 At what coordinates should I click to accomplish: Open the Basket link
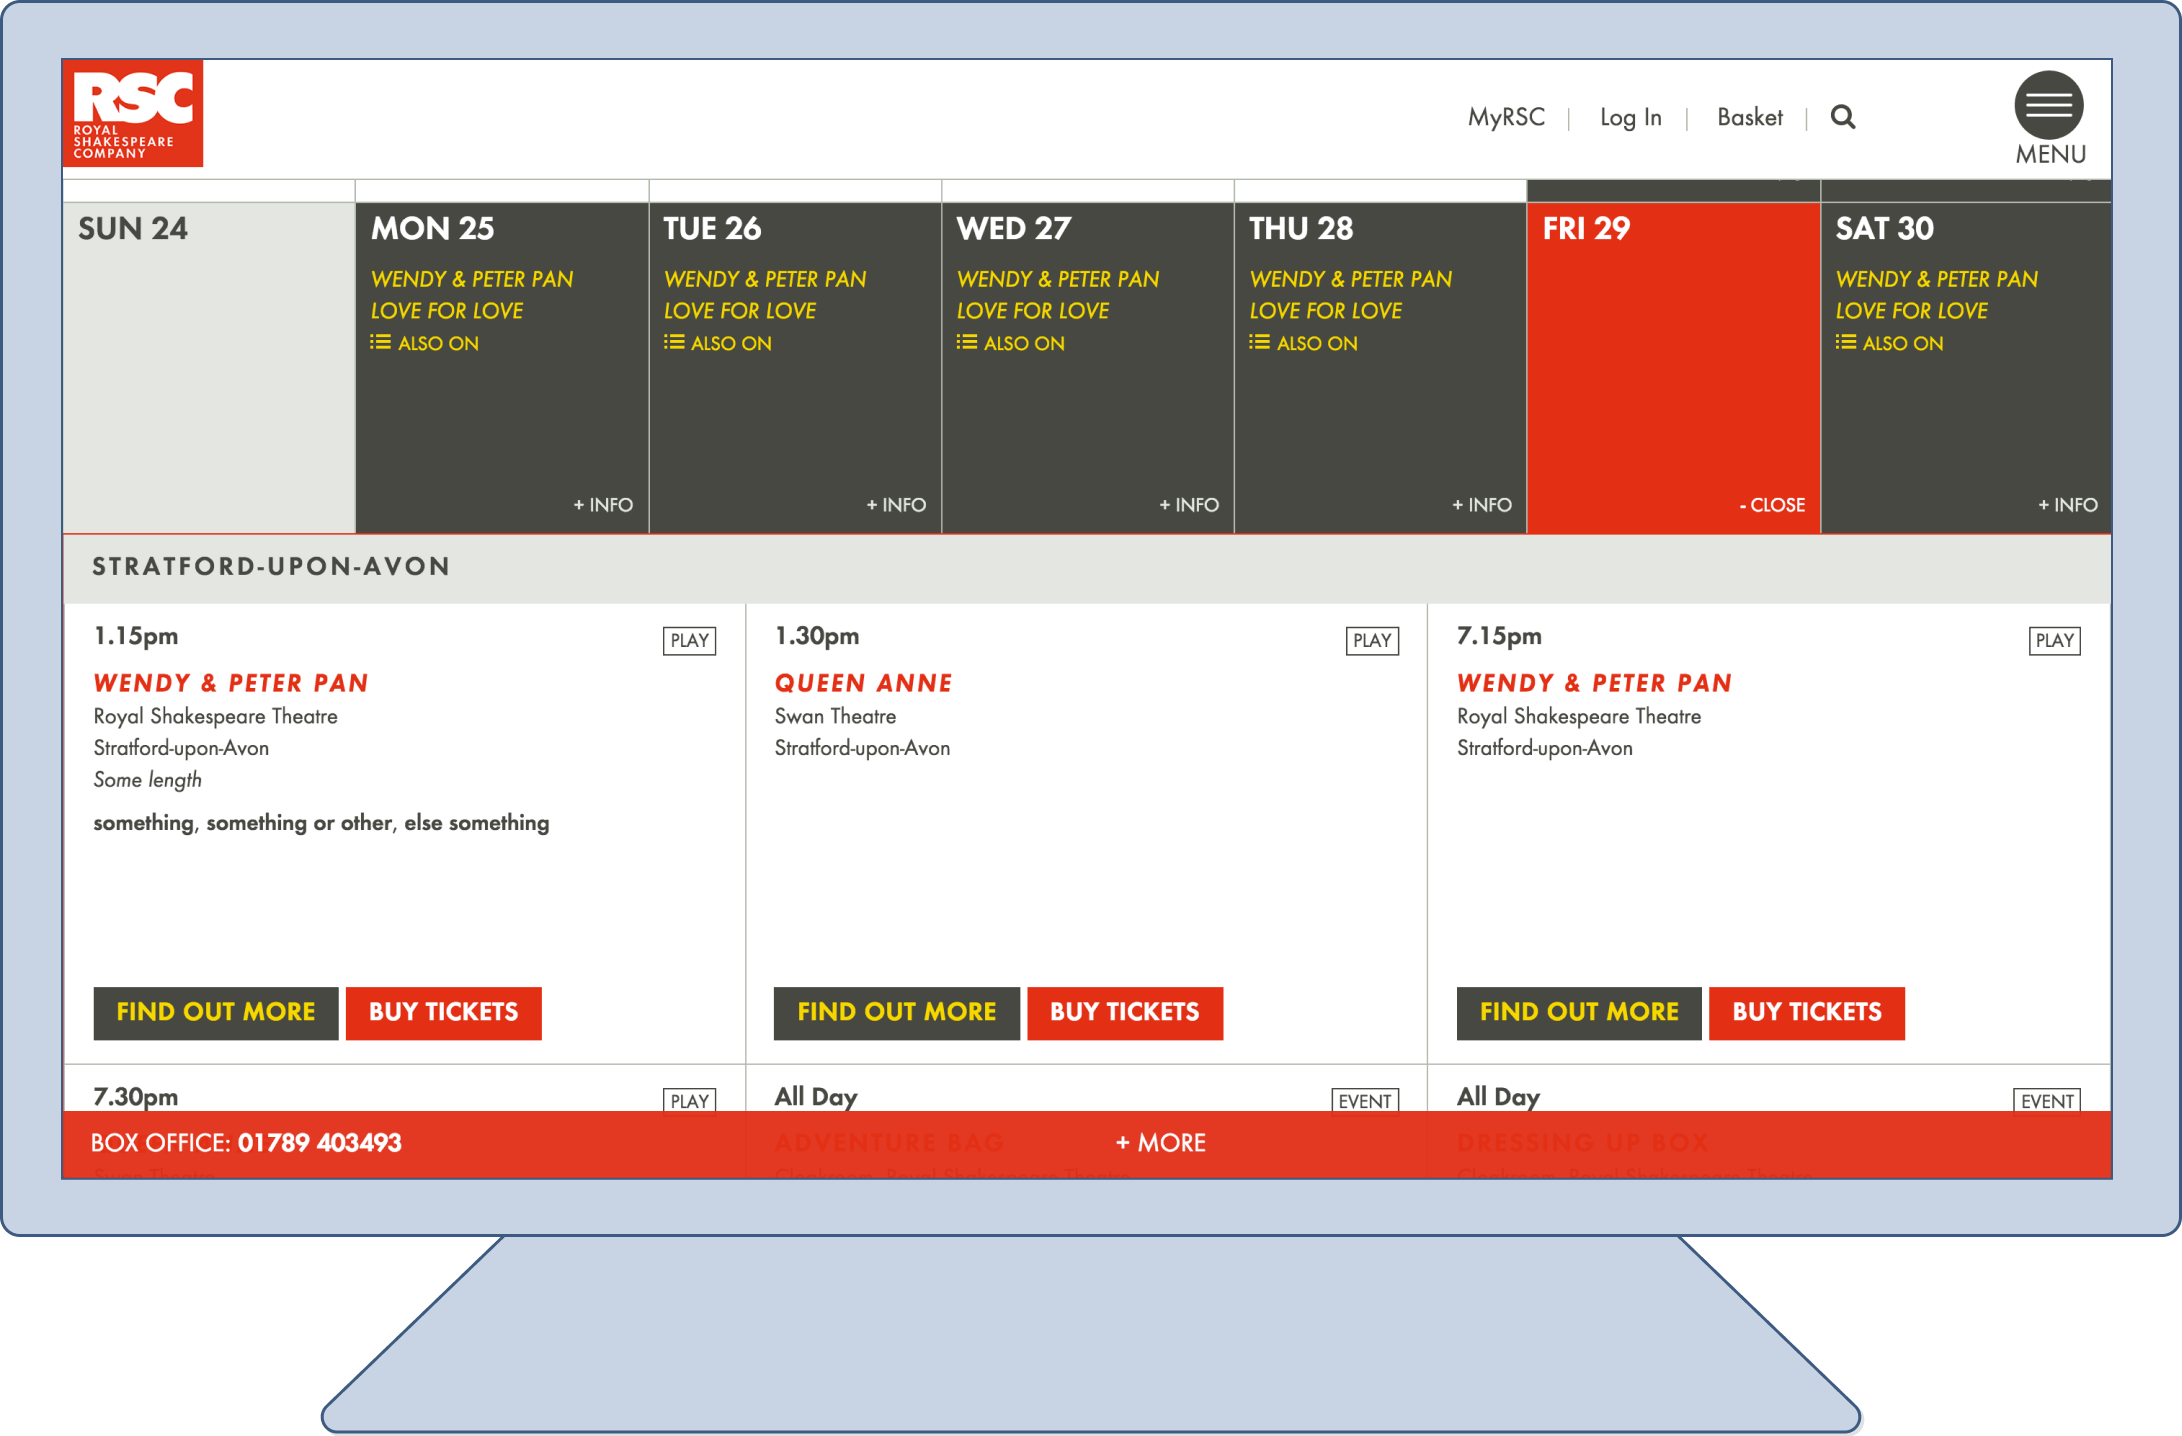pos(1750,117)
